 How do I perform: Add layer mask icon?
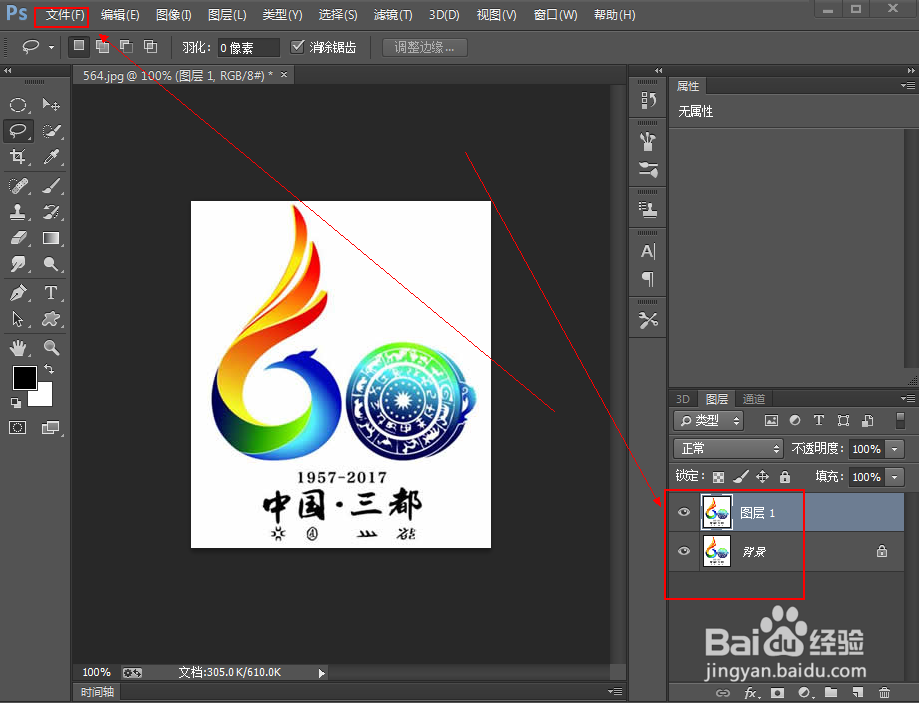(x=777, y=693)
